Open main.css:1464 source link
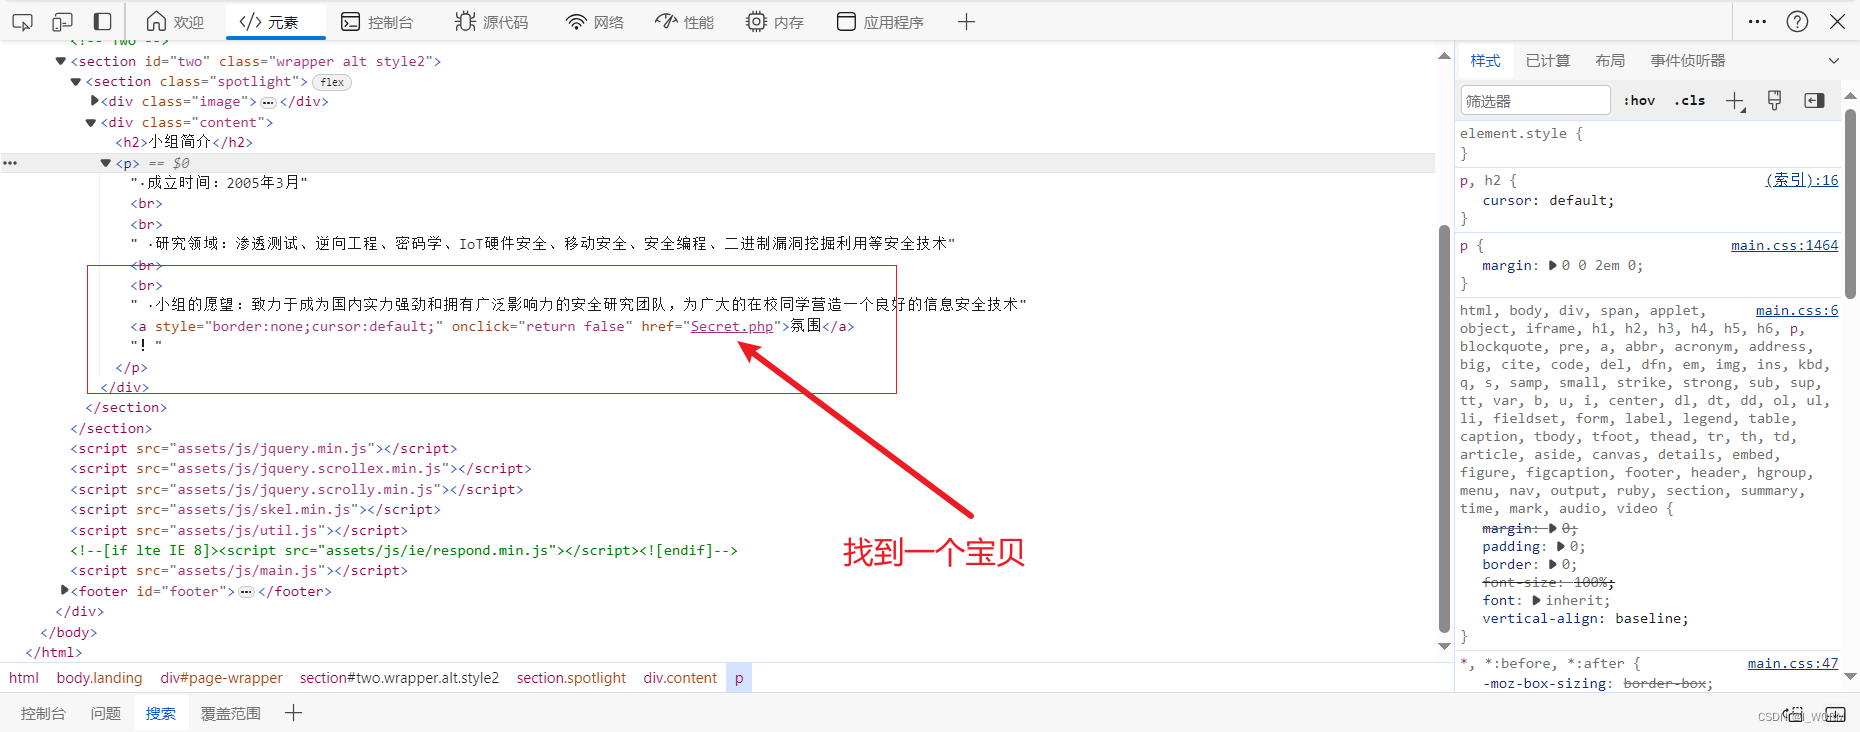Screen dimensions: 1860x732 tap(1784, 245)
